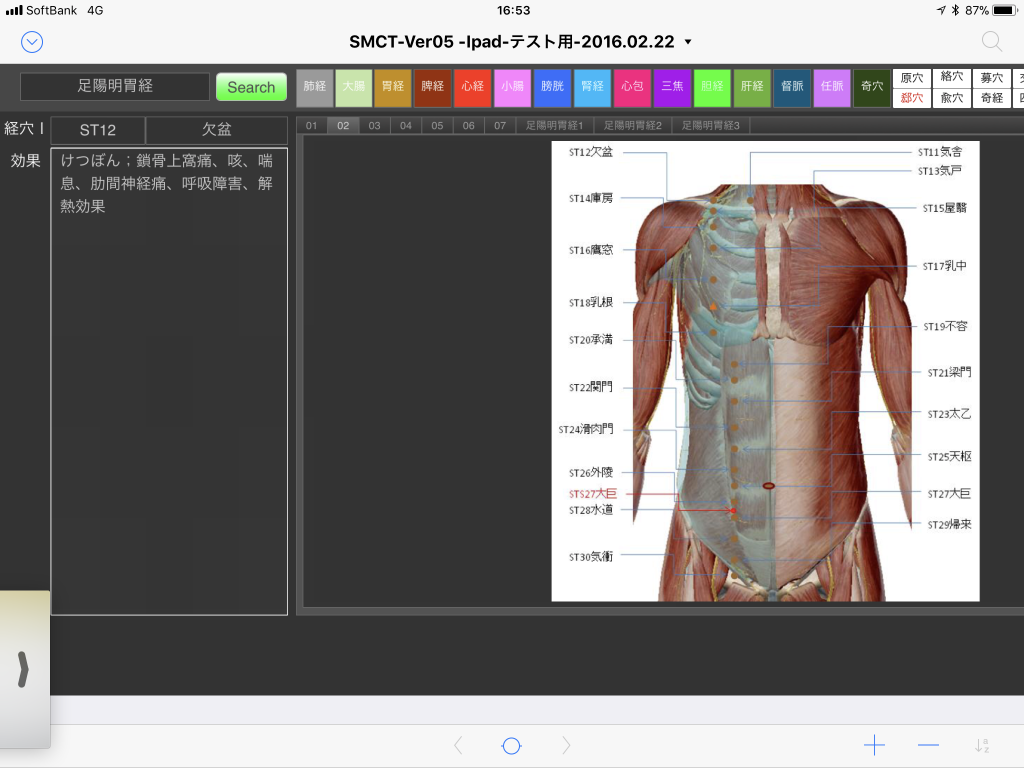This screenshot has height=768, width=1024.
Task: Tap the circle record-slider icon in bottom bar
Action: tap(511, 746)
